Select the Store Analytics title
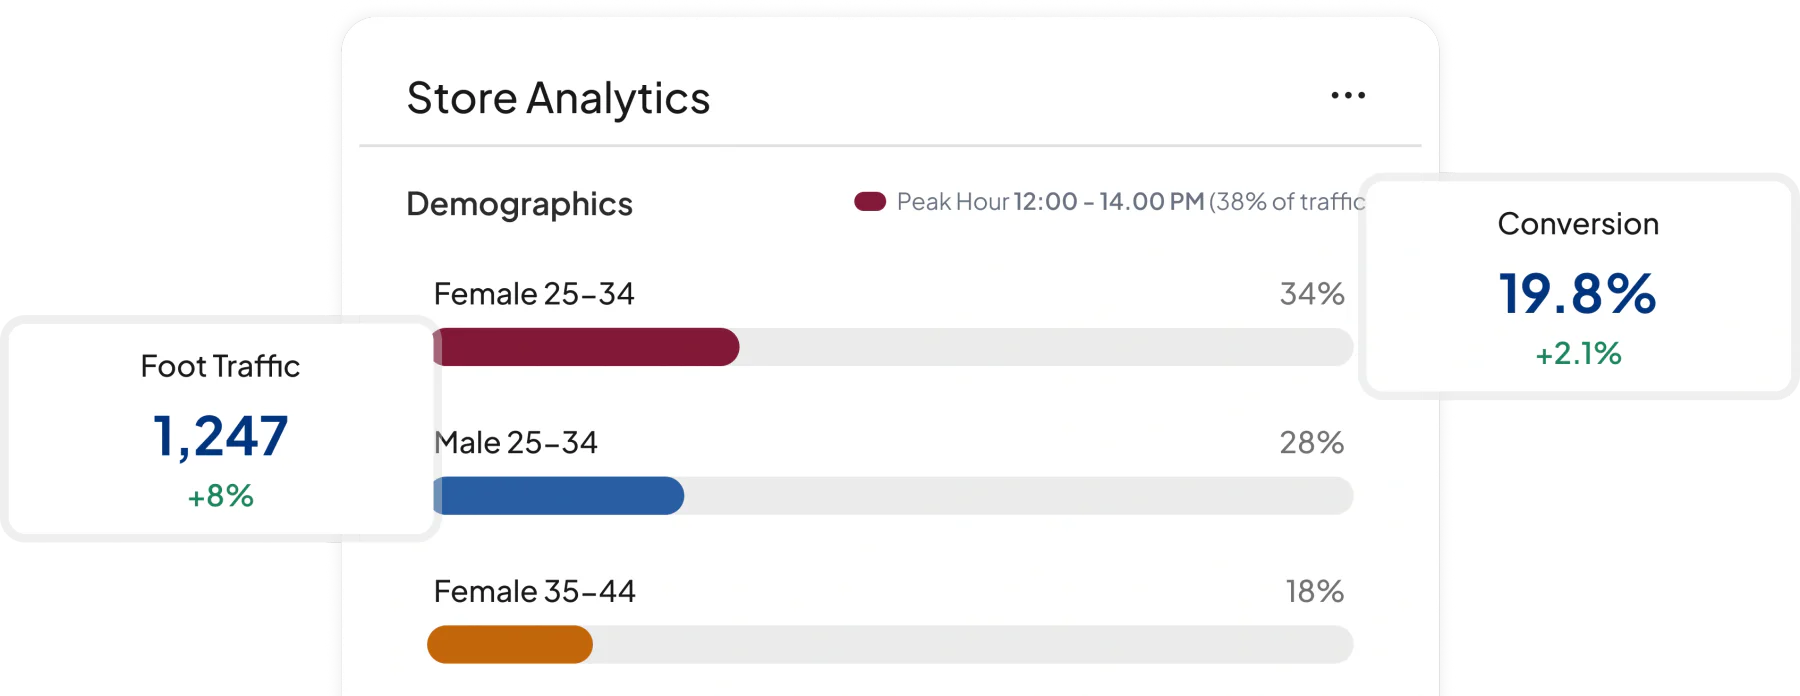The image size is (1800, 696). pos(558,99)
